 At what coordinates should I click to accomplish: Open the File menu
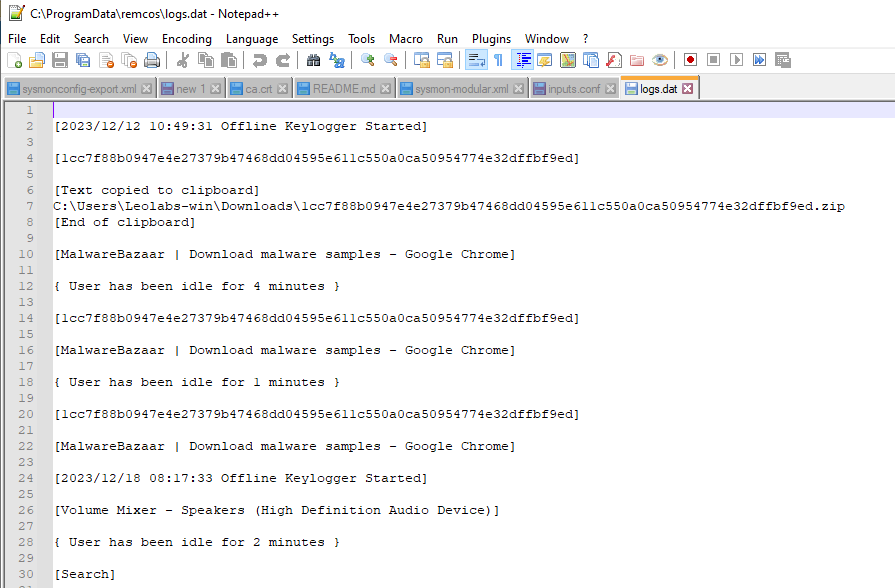17,39
